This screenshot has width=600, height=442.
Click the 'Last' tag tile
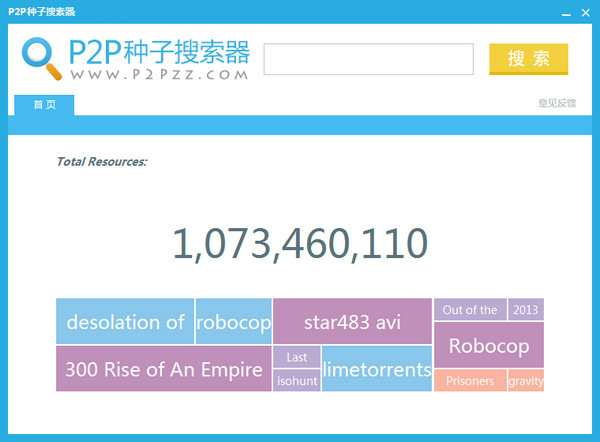click(297, 357)
